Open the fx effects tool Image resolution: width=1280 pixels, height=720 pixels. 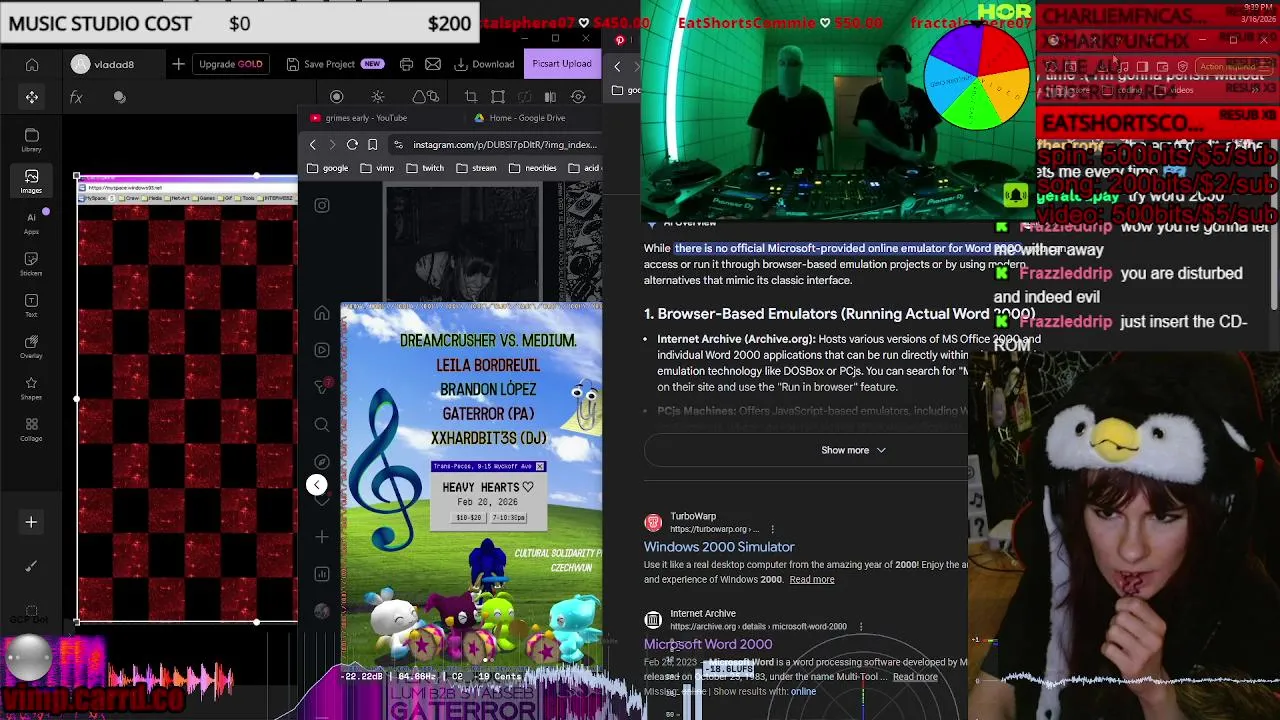(76, 97)
